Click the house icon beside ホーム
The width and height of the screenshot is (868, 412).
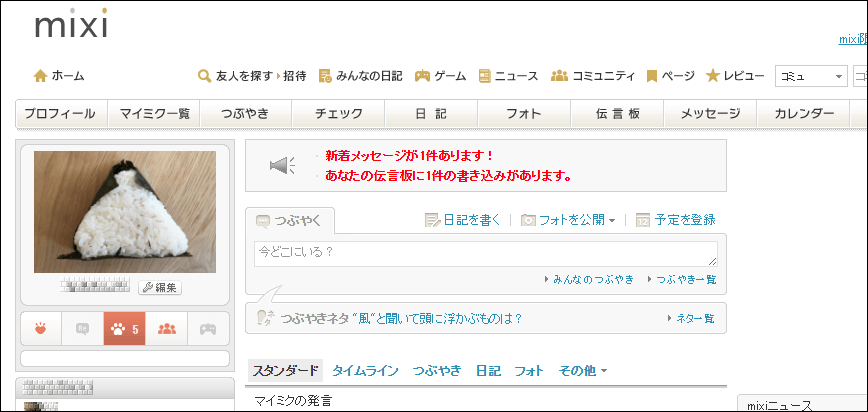40,76
